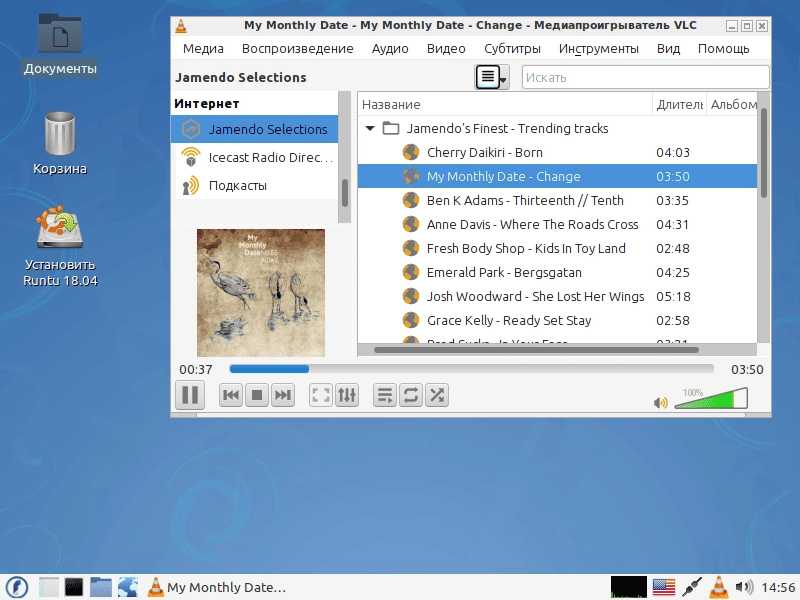Click elapsed time 00:37 label
The image size is (800, 600).
195,369
